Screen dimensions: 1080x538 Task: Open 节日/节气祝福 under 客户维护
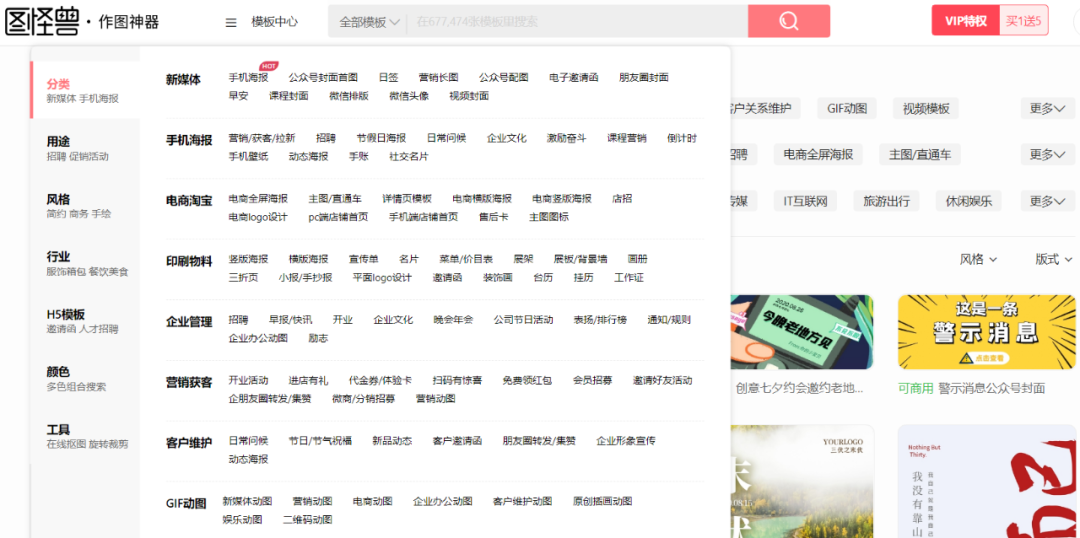click(x=320, y=441)
